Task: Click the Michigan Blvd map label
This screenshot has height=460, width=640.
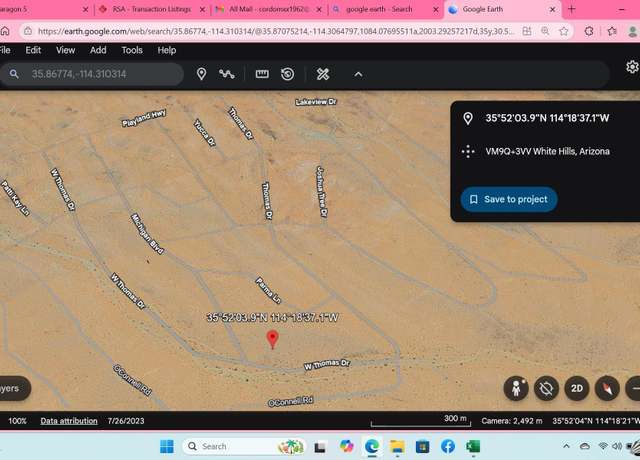Action: 147,234
